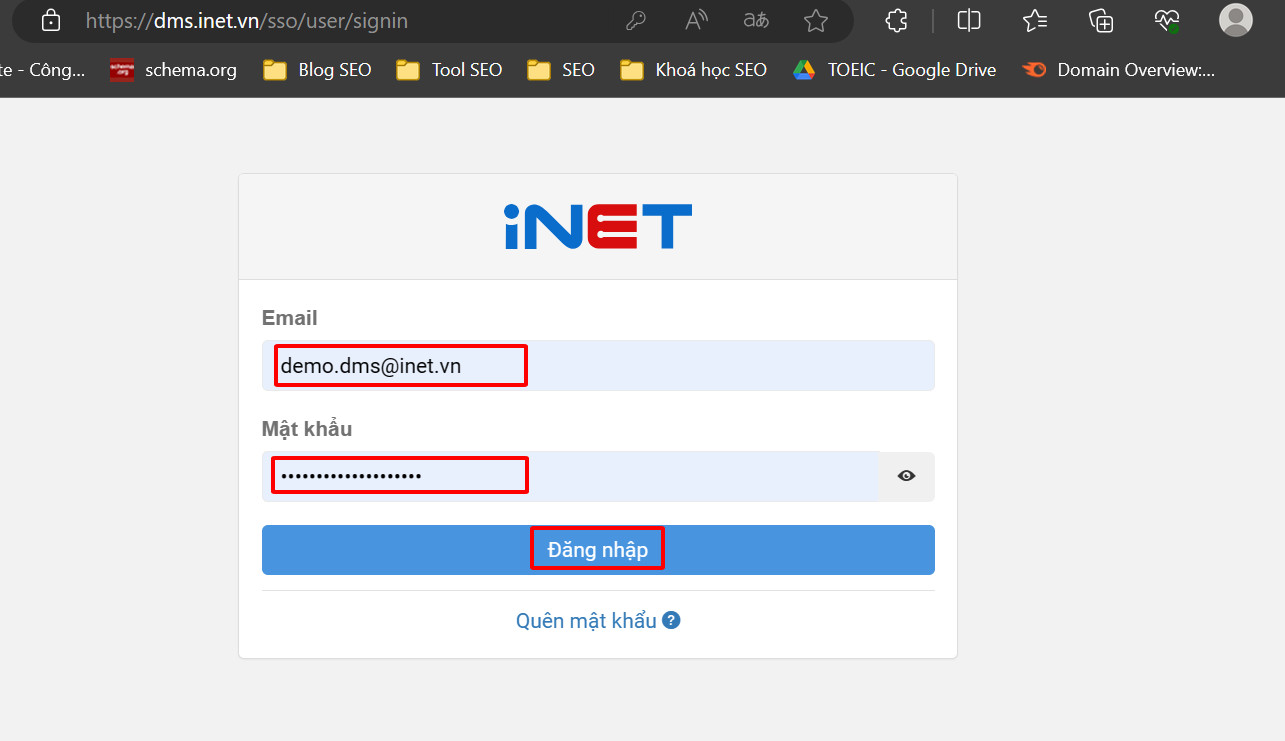Open the Quên mật khẩu link
Screen dimensions: 1285x741
click(x=586, y=621)
